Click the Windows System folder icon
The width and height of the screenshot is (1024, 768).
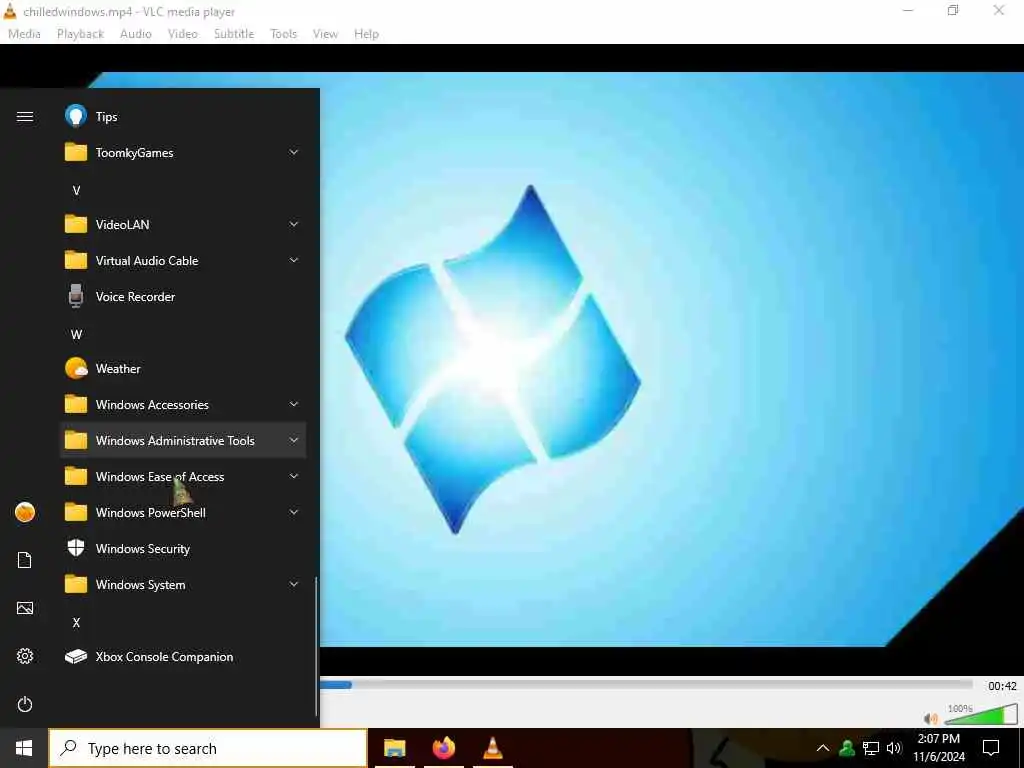click(x=76, y=584)
